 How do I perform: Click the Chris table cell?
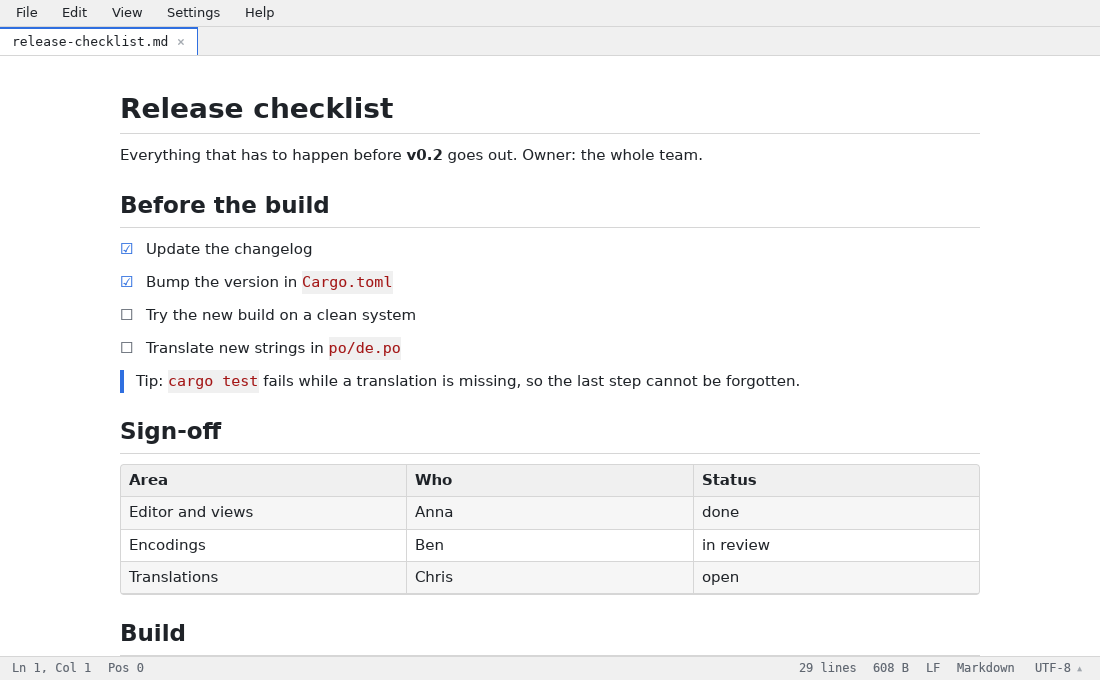(x=550, y=578)
